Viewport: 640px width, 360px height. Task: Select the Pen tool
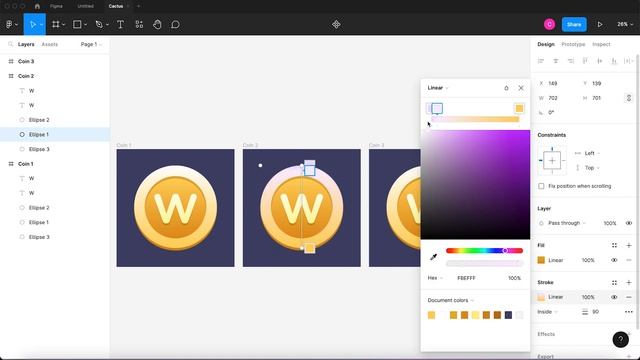pos(99,24)
